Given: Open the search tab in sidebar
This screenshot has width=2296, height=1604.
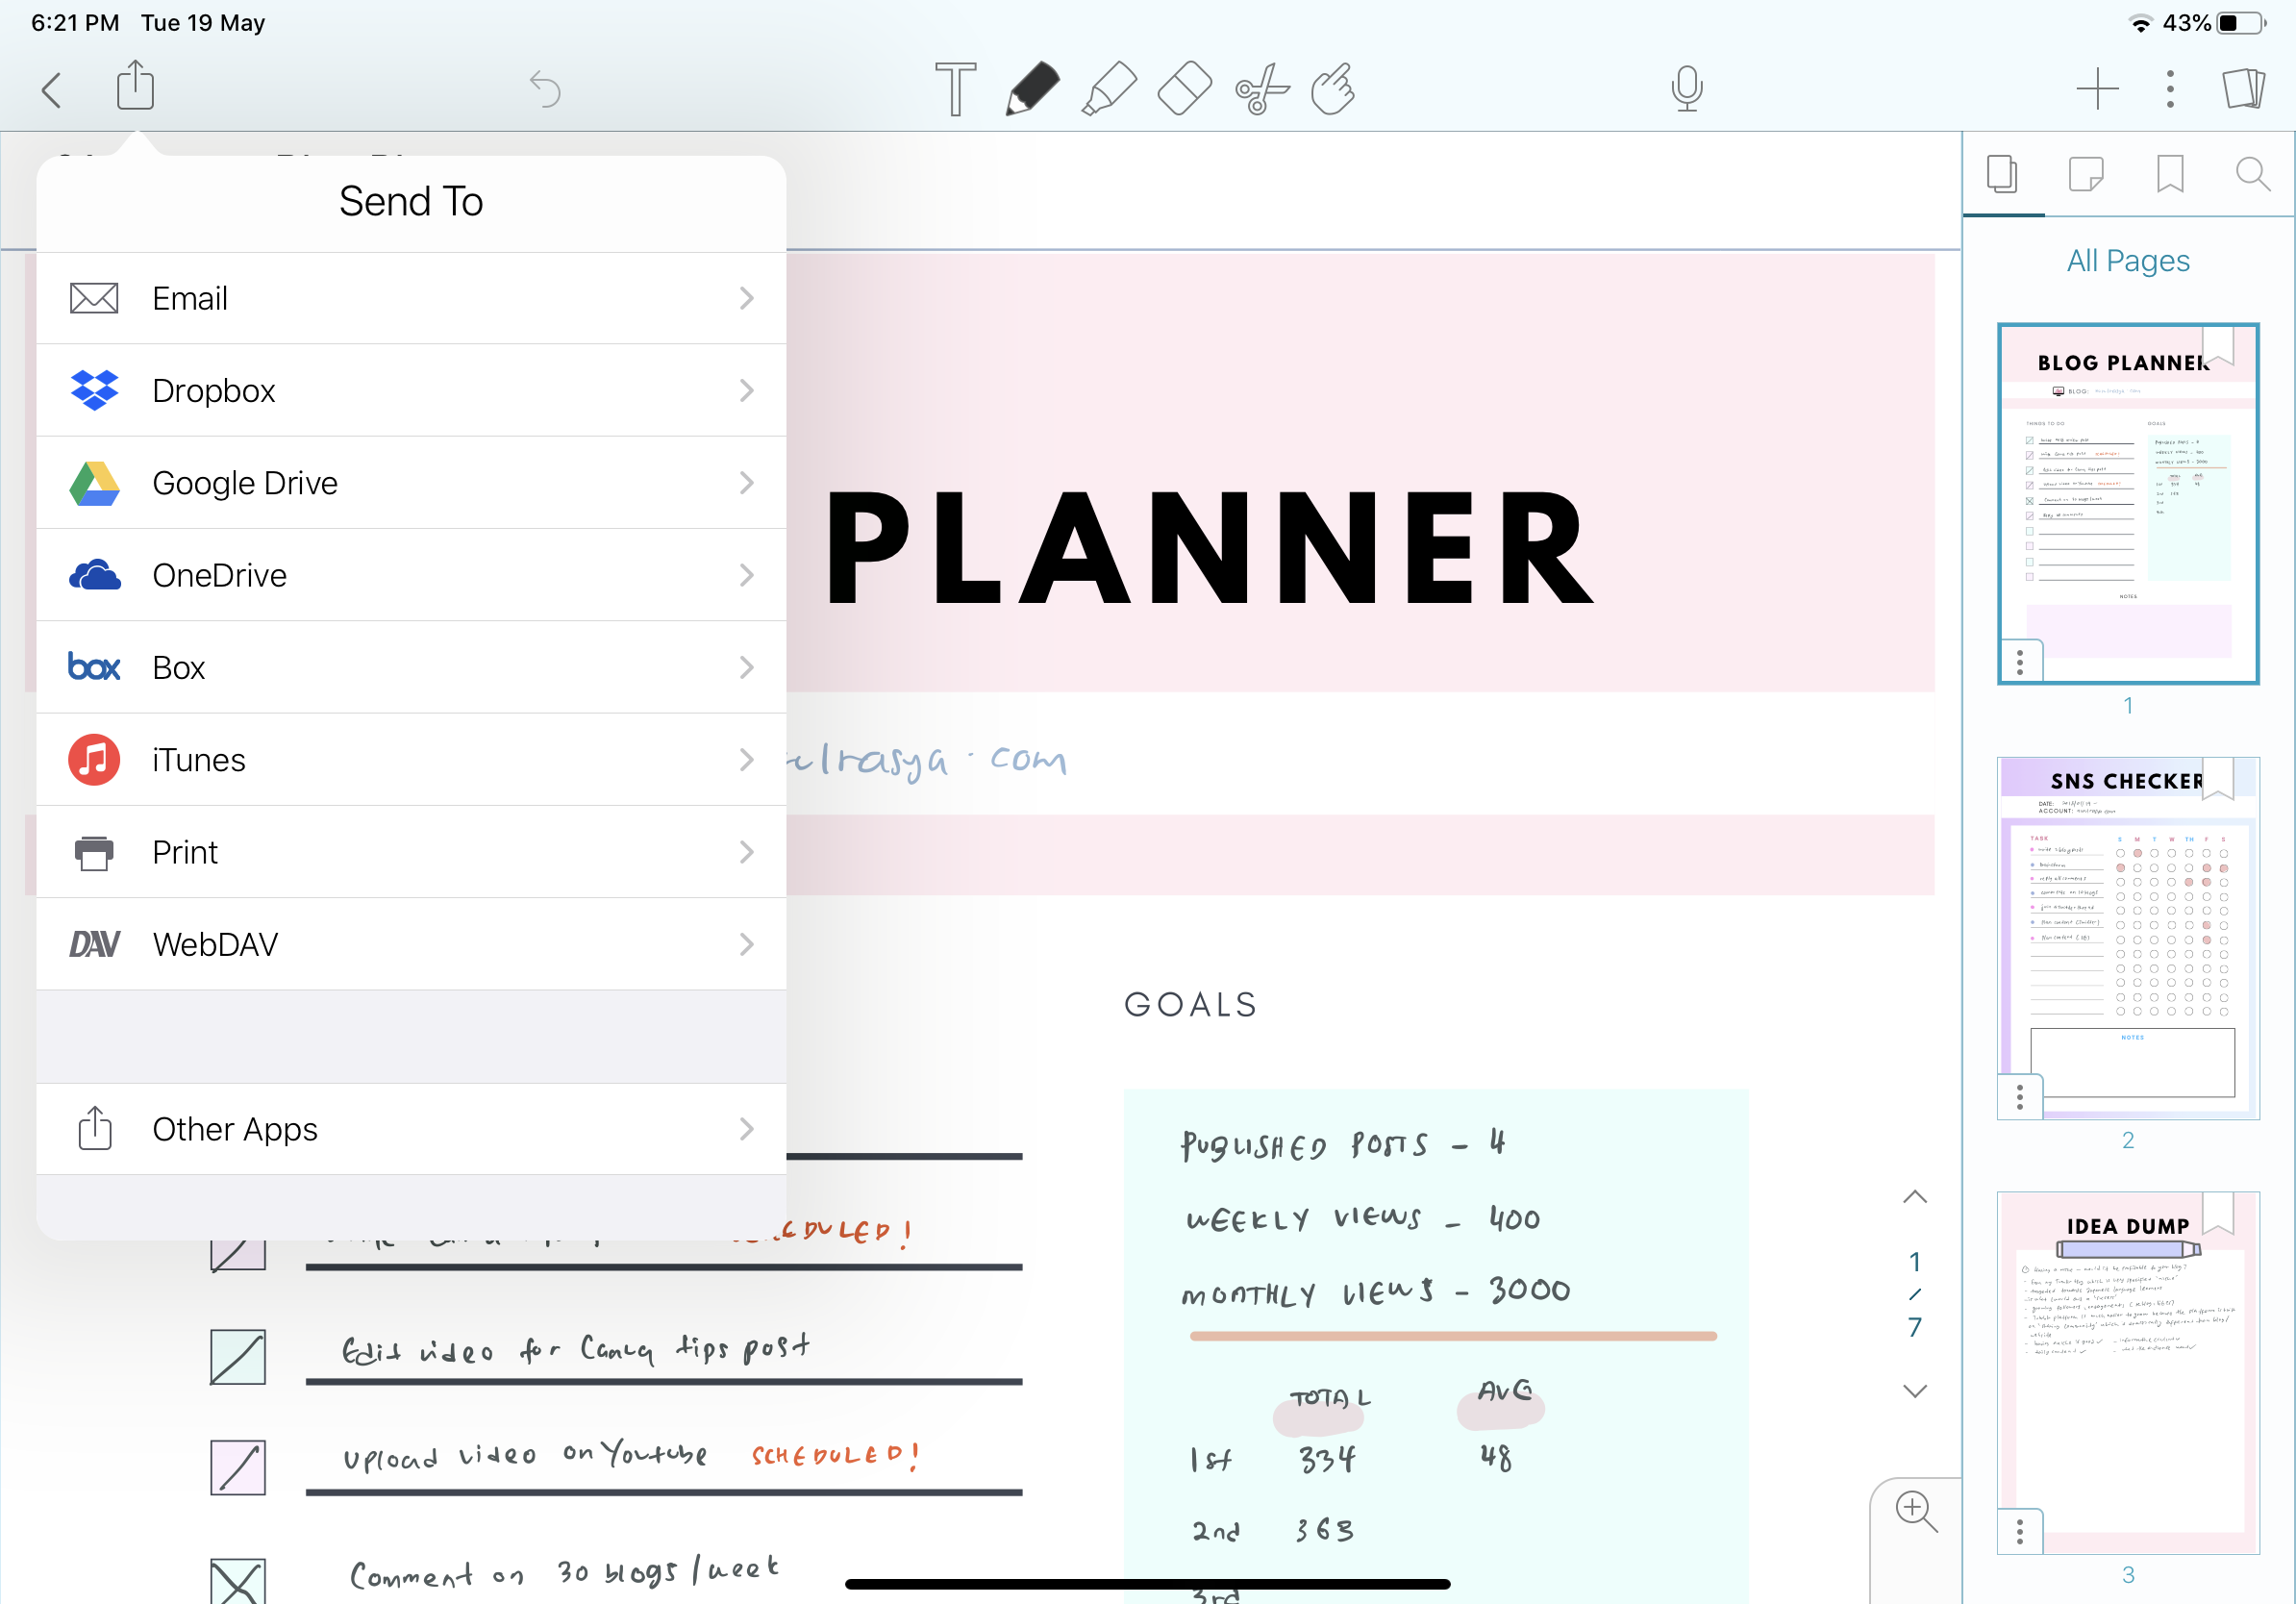Looking at the screenshot, I should point(2251,174).
